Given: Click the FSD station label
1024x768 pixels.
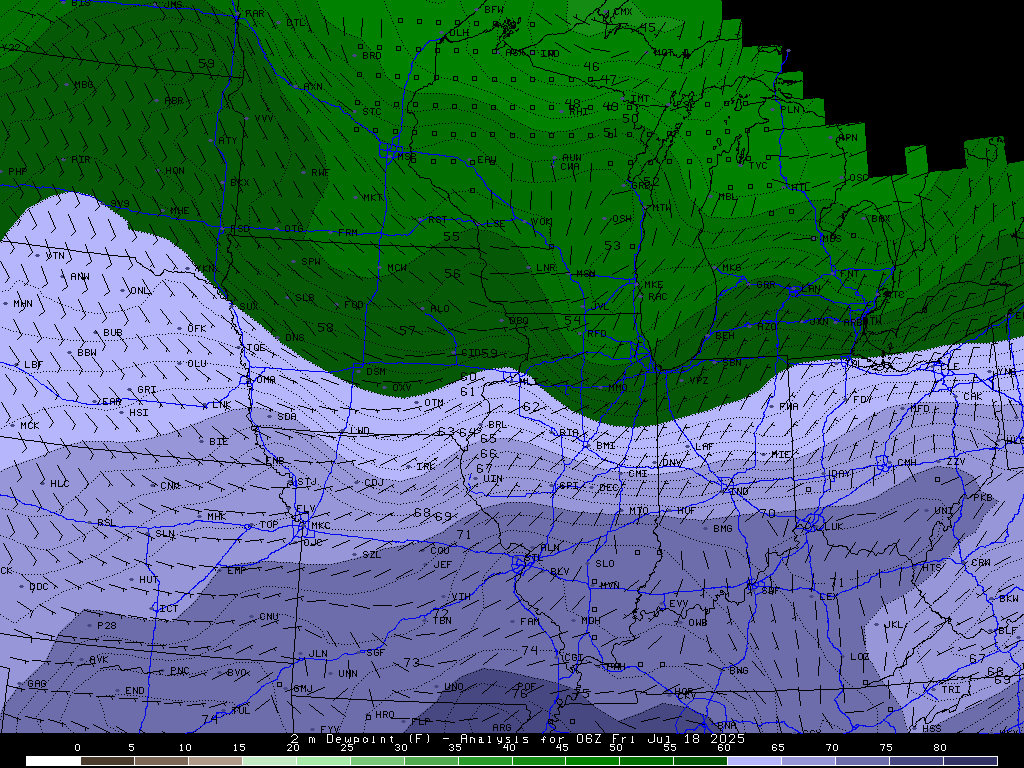Looking at the screenshot, I should point(240,229).
